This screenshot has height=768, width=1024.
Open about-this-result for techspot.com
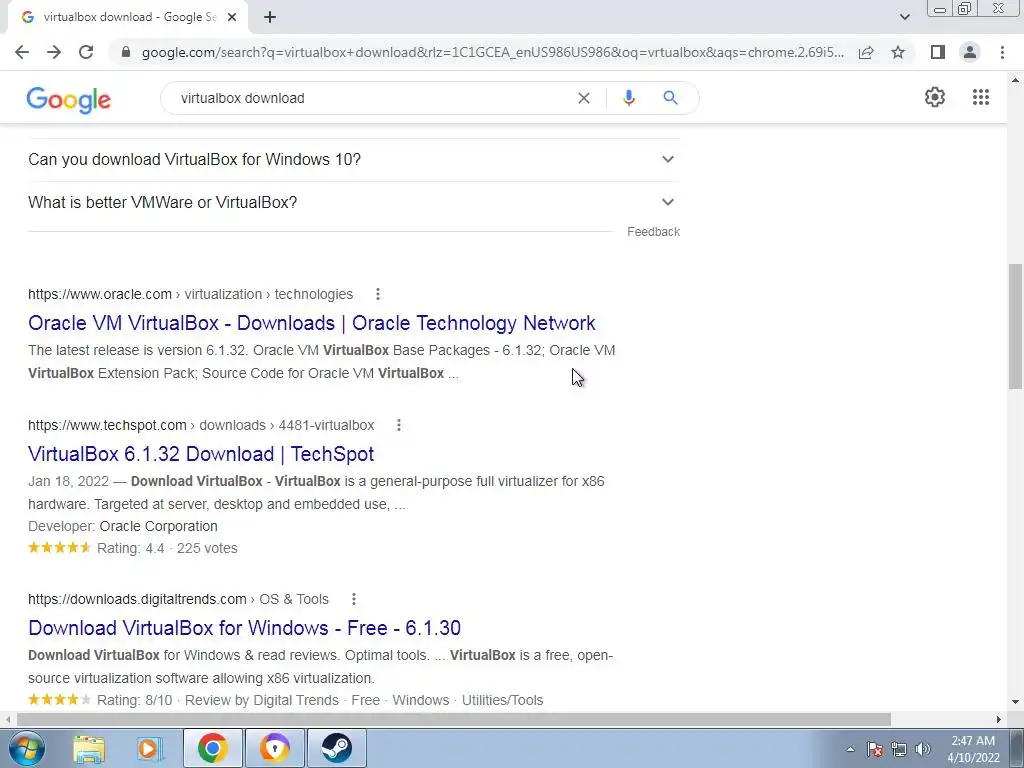(x=399, y=425)
